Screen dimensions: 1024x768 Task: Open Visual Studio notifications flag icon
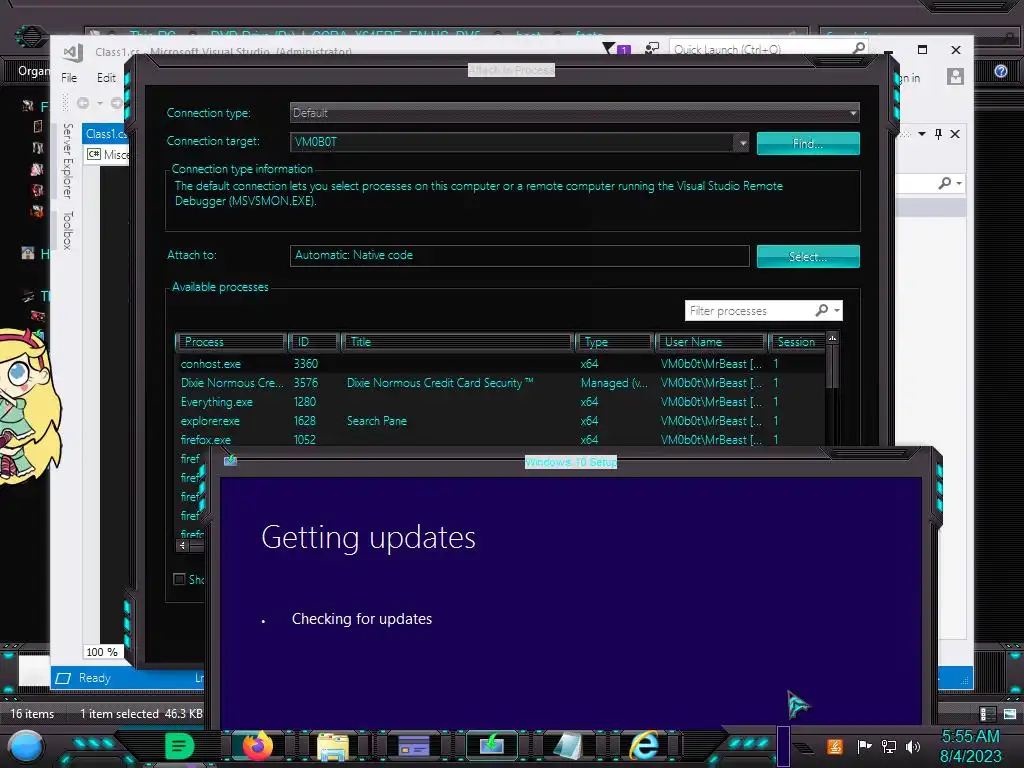click(616, 48)
